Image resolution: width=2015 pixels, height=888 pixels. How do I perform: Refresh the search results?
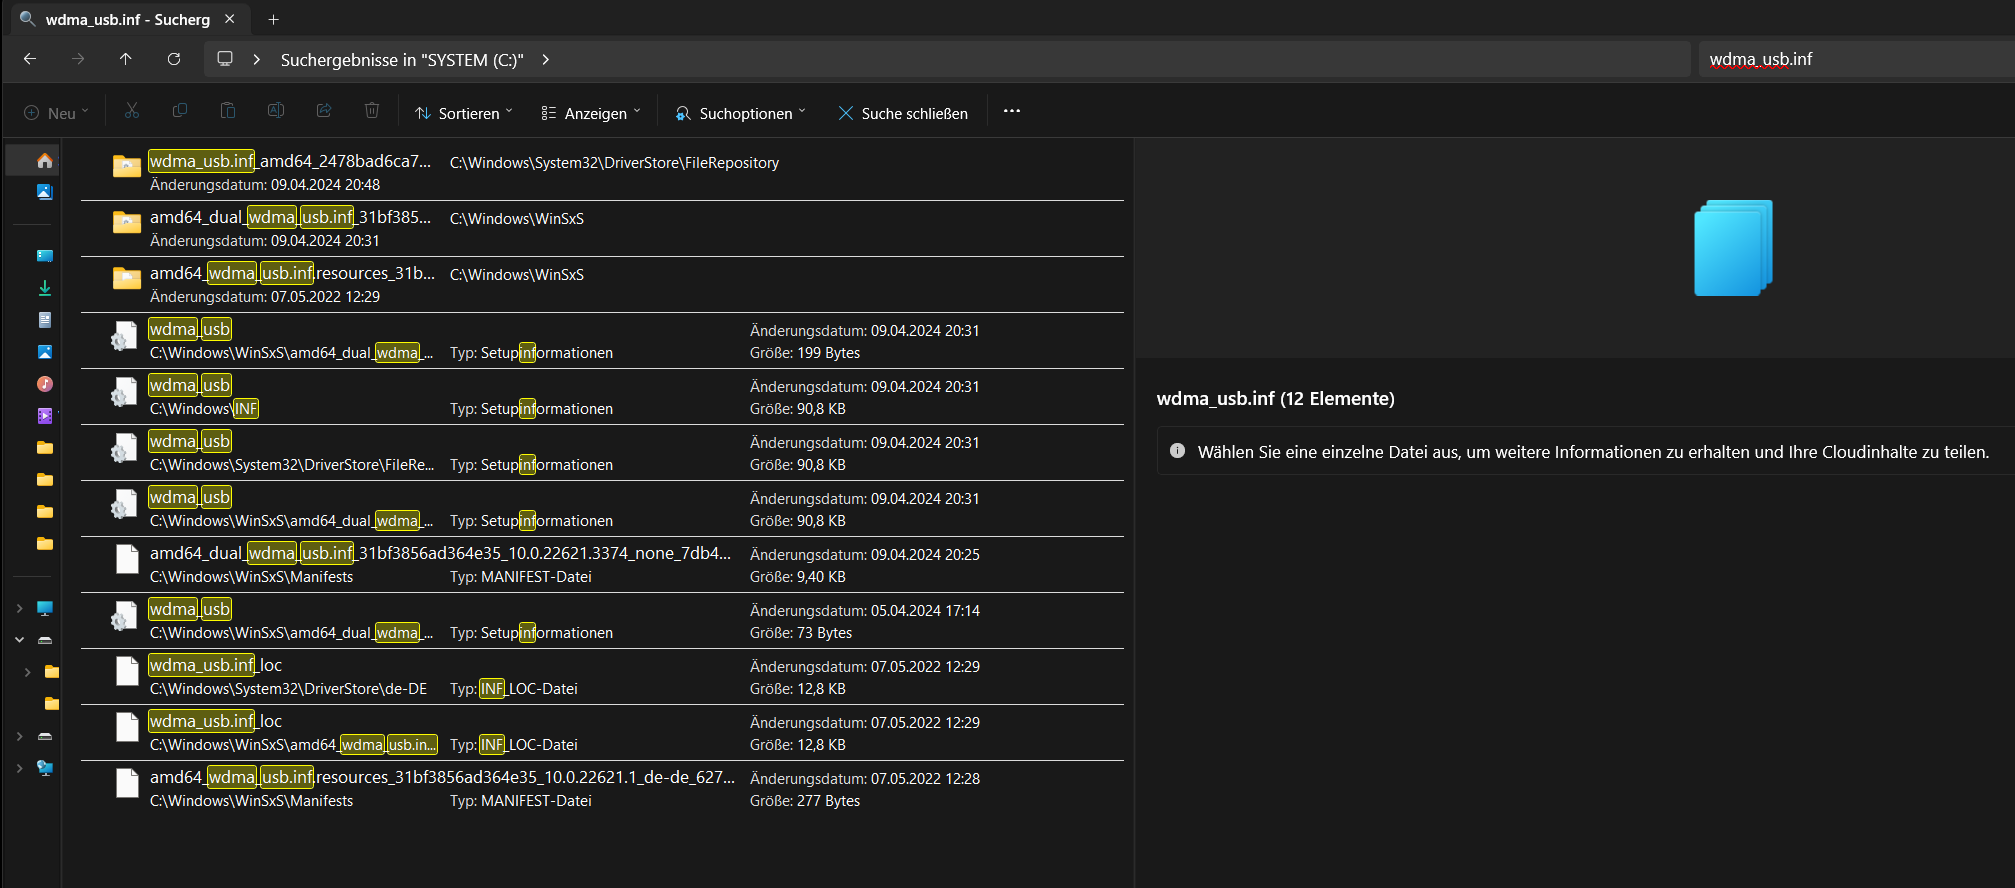(x=174, y=59)
